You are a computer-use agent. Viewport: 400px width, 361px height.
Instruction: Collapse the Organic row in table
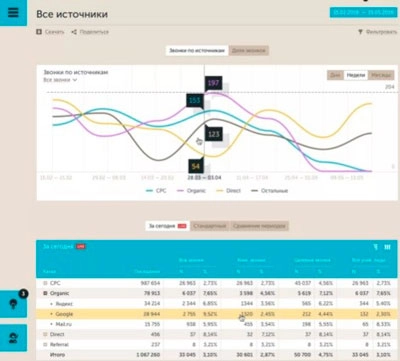coord(45,293)
